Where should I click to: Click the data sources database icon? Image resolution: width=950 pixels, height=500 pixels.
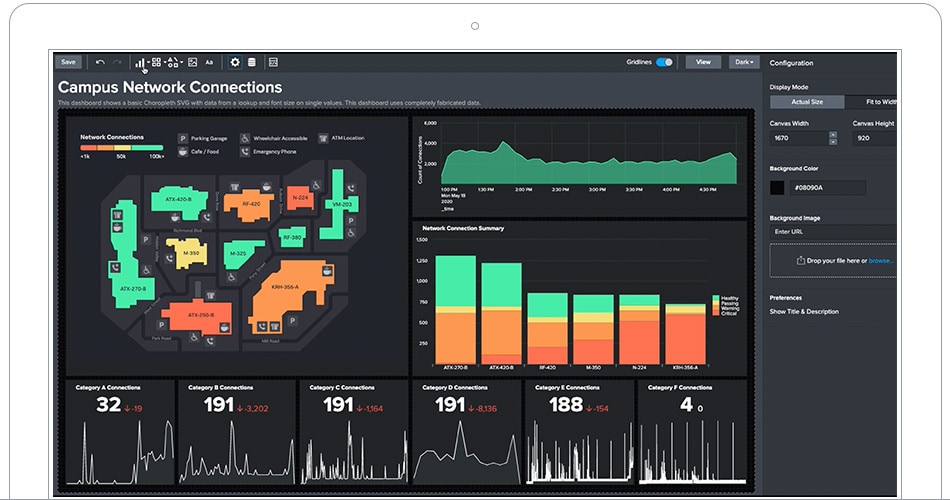click(252, 62)
